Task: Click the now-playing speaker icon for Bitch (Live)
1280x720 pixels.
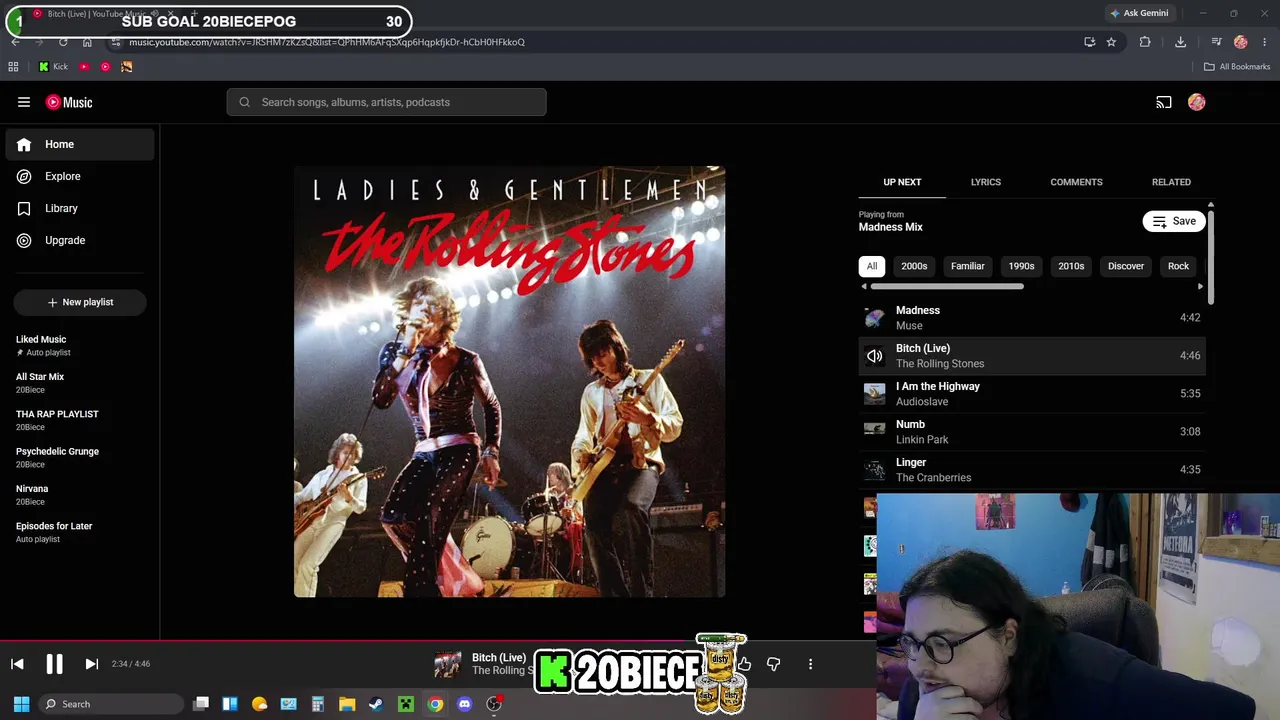Action: tap(875, 356)
